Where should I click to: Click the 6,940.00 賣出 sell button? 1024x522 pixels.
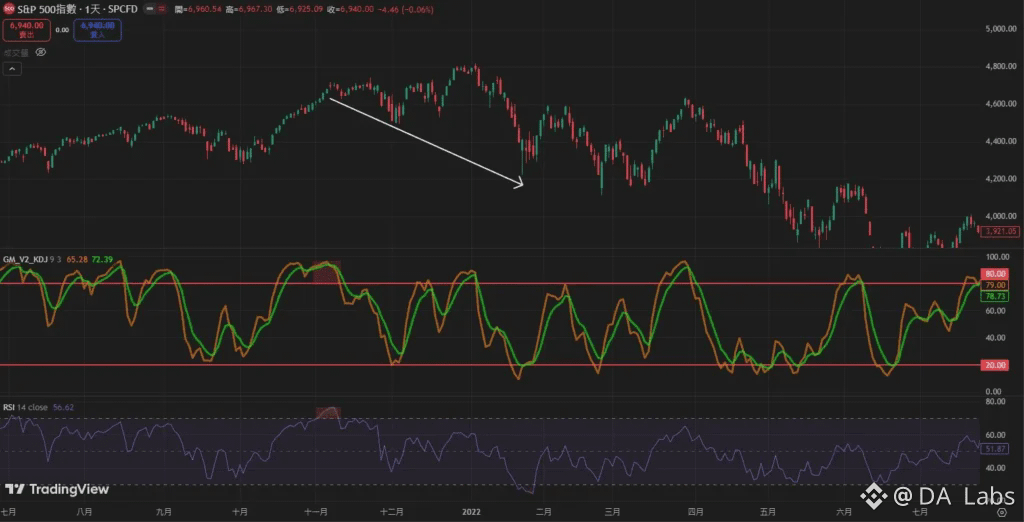[26, 30]
